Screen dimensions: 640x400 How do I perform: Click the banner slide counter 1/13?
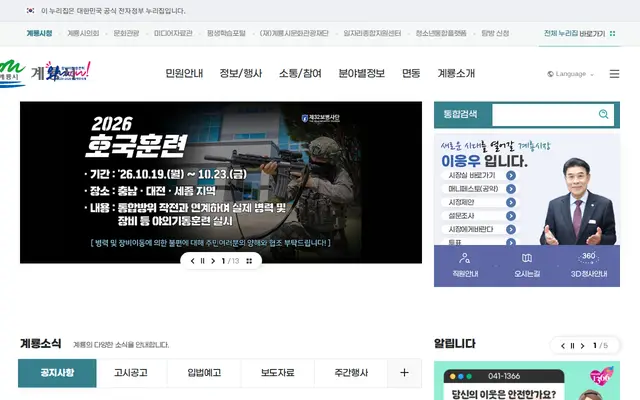pos(230,261)
